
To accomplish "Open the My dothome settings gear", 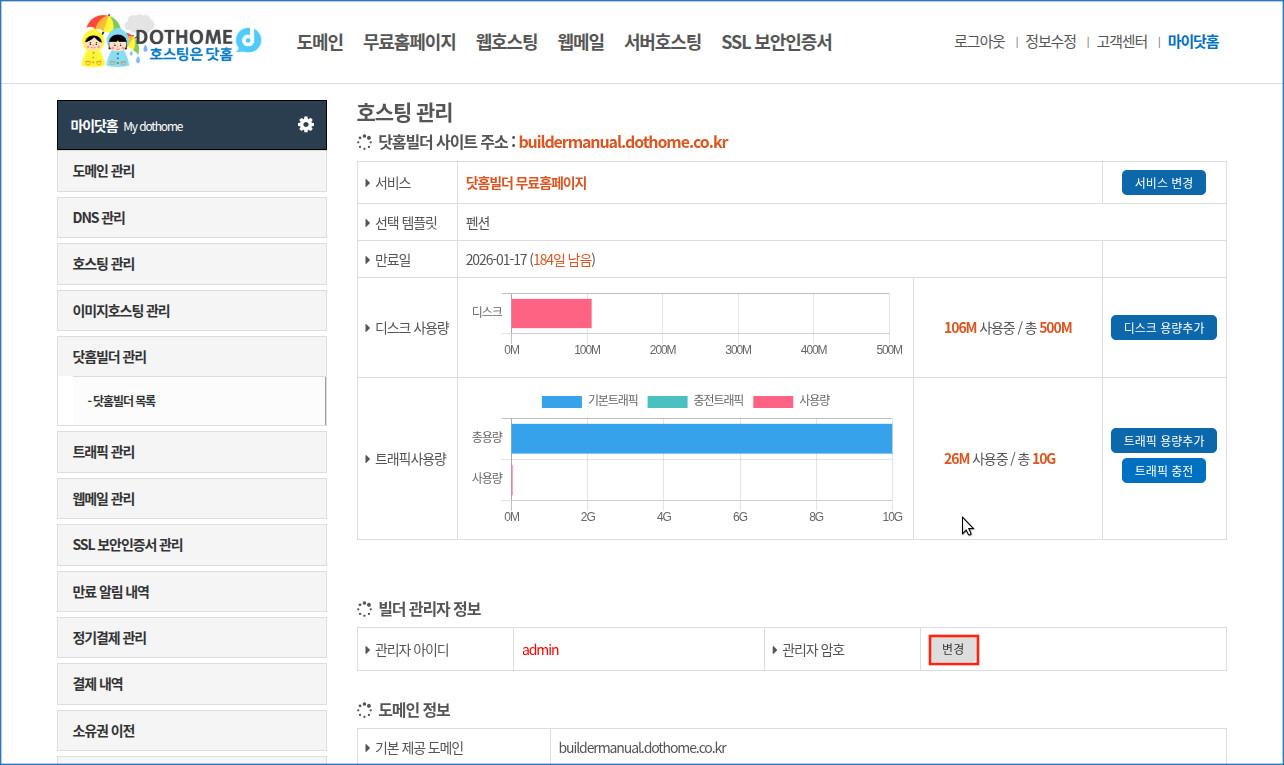I will click(305, 125).
